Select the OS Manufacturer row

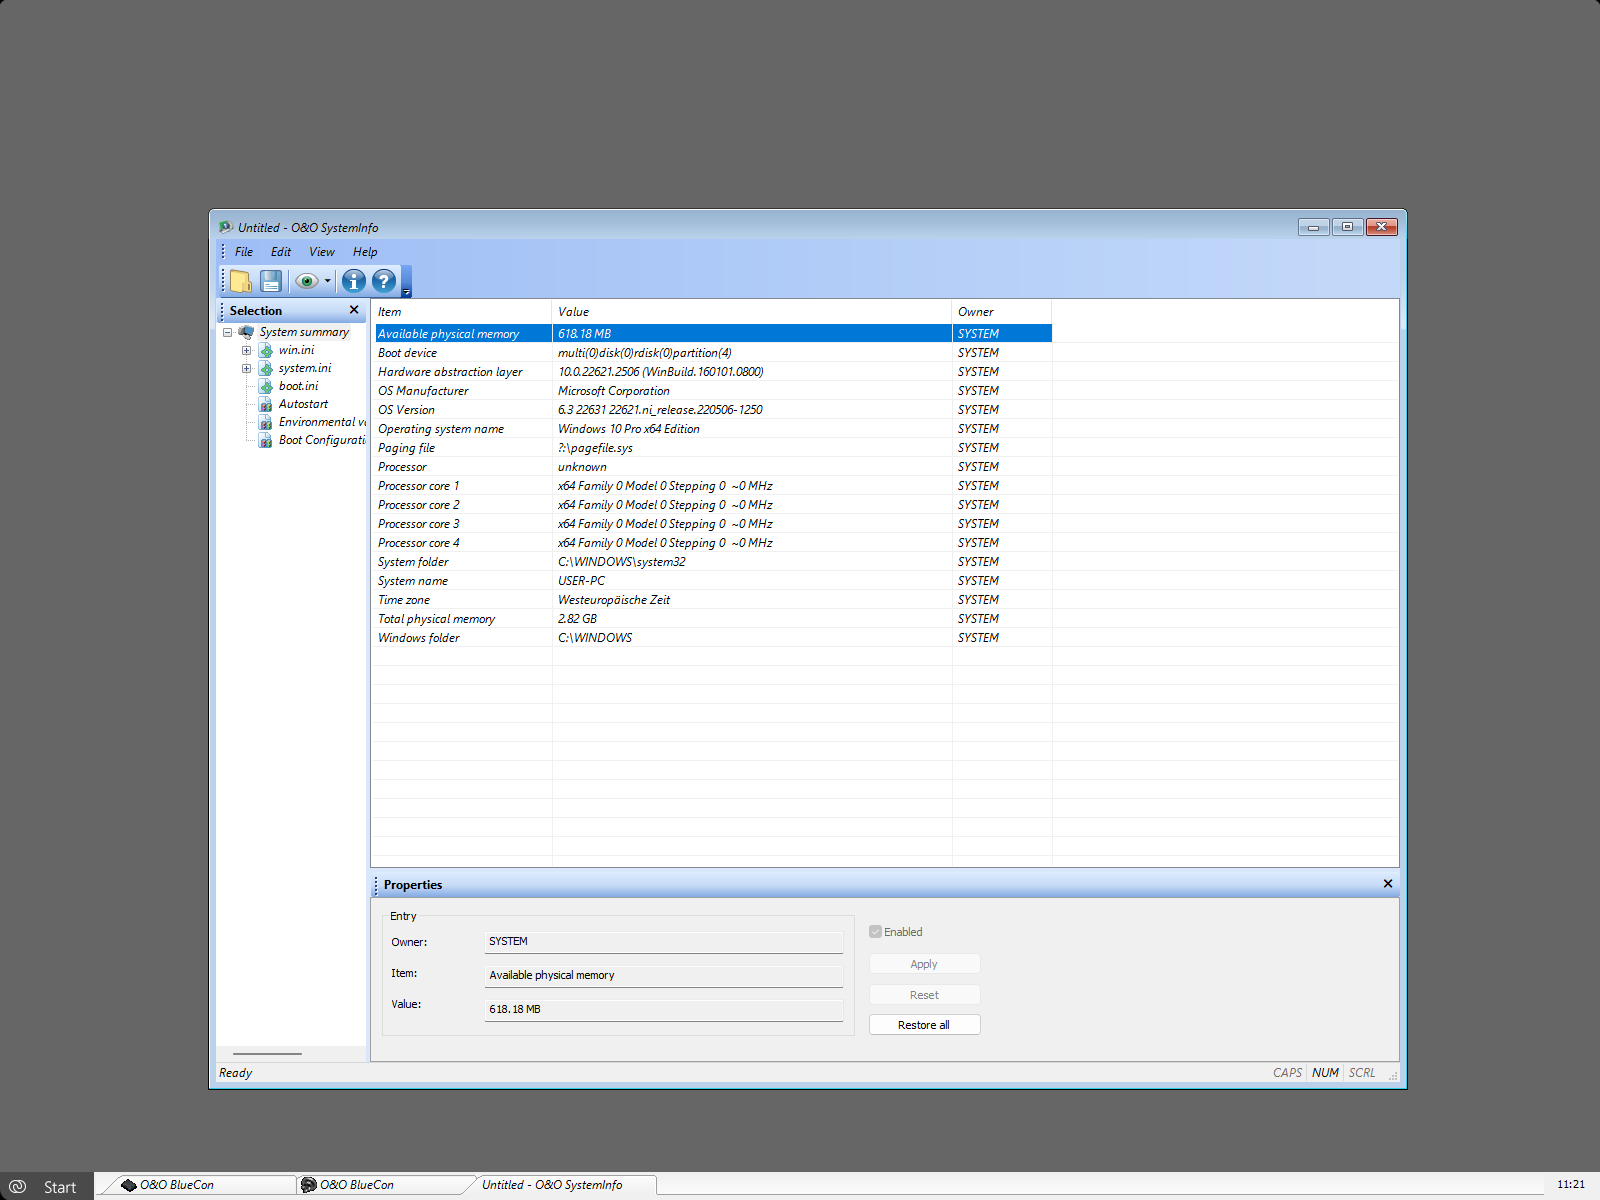(713, 391)
